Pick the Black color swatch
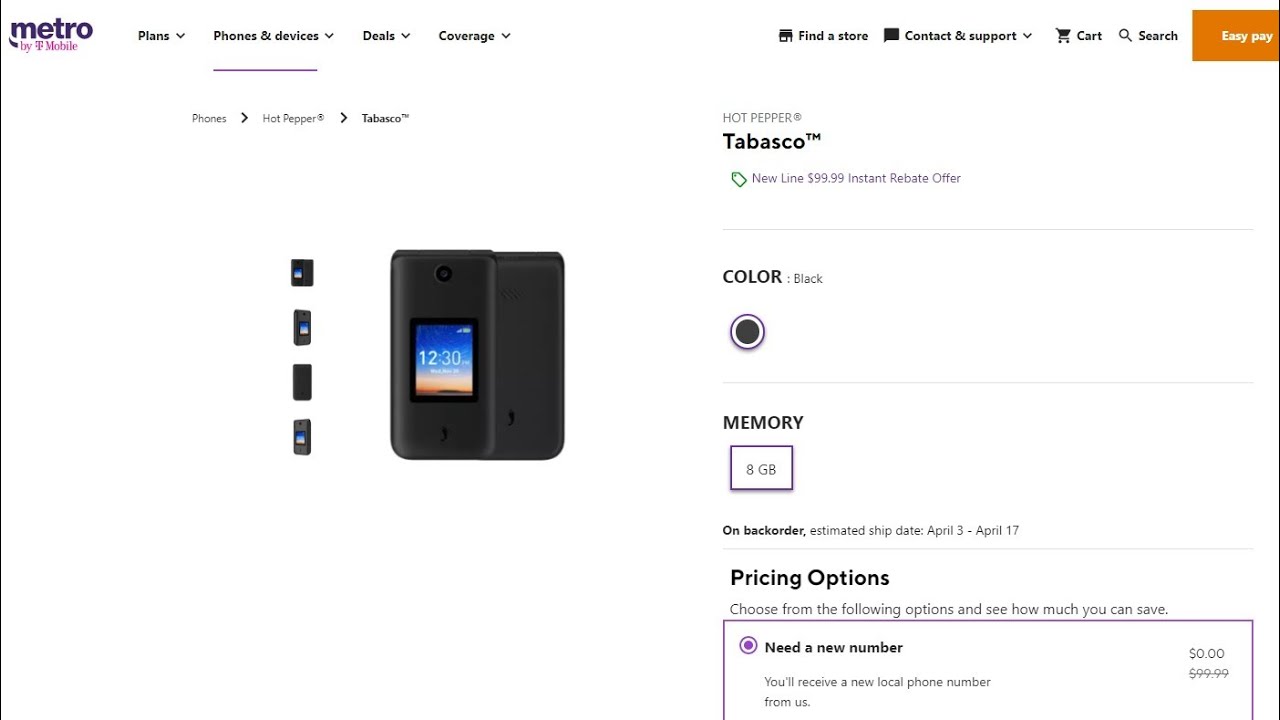The image size is (1280, 720). tap(747, 331)
